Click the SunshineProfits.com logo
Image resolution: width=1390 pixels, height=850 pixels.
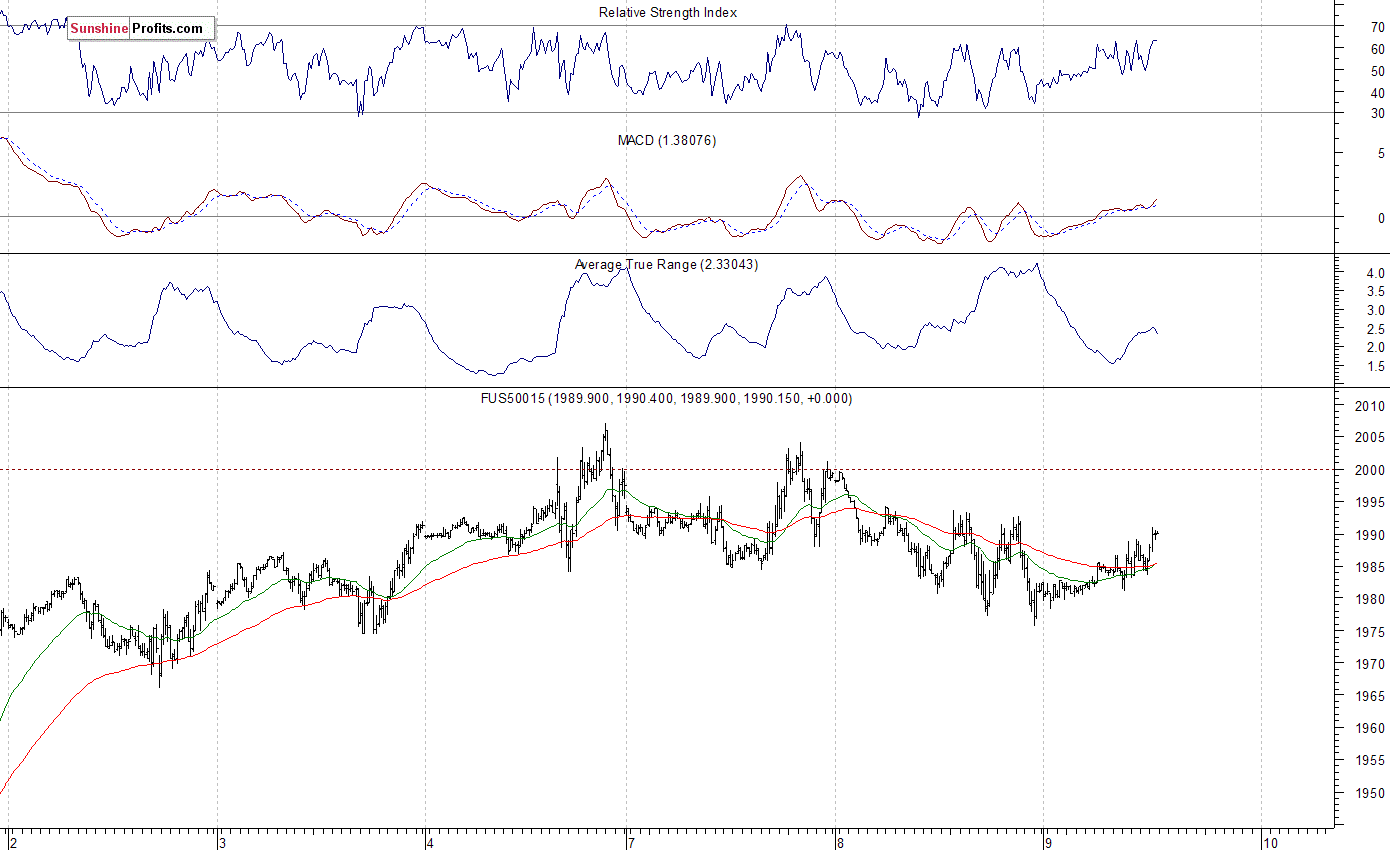point(141,29)
